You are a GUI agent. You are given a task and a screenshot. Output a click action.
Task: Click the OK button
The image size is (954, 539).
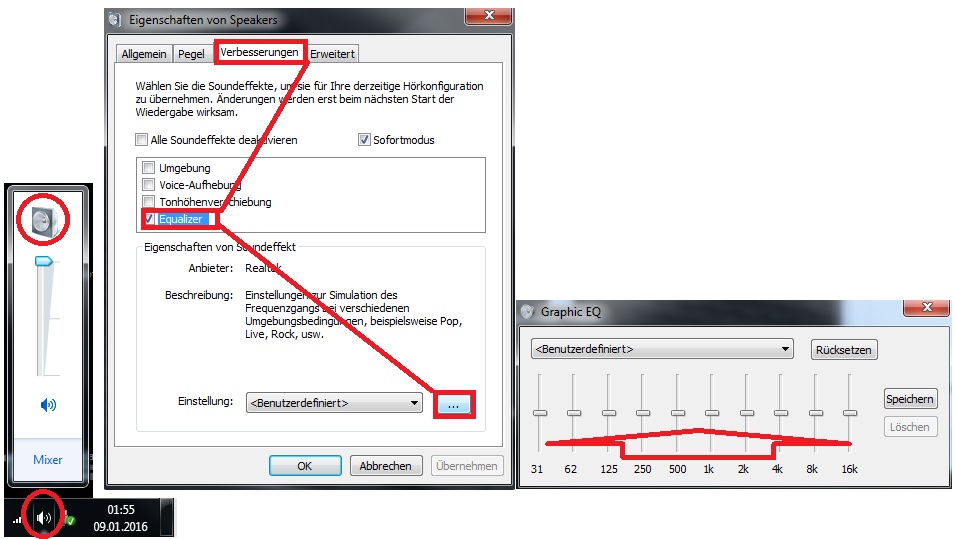(x=305, y=466)
